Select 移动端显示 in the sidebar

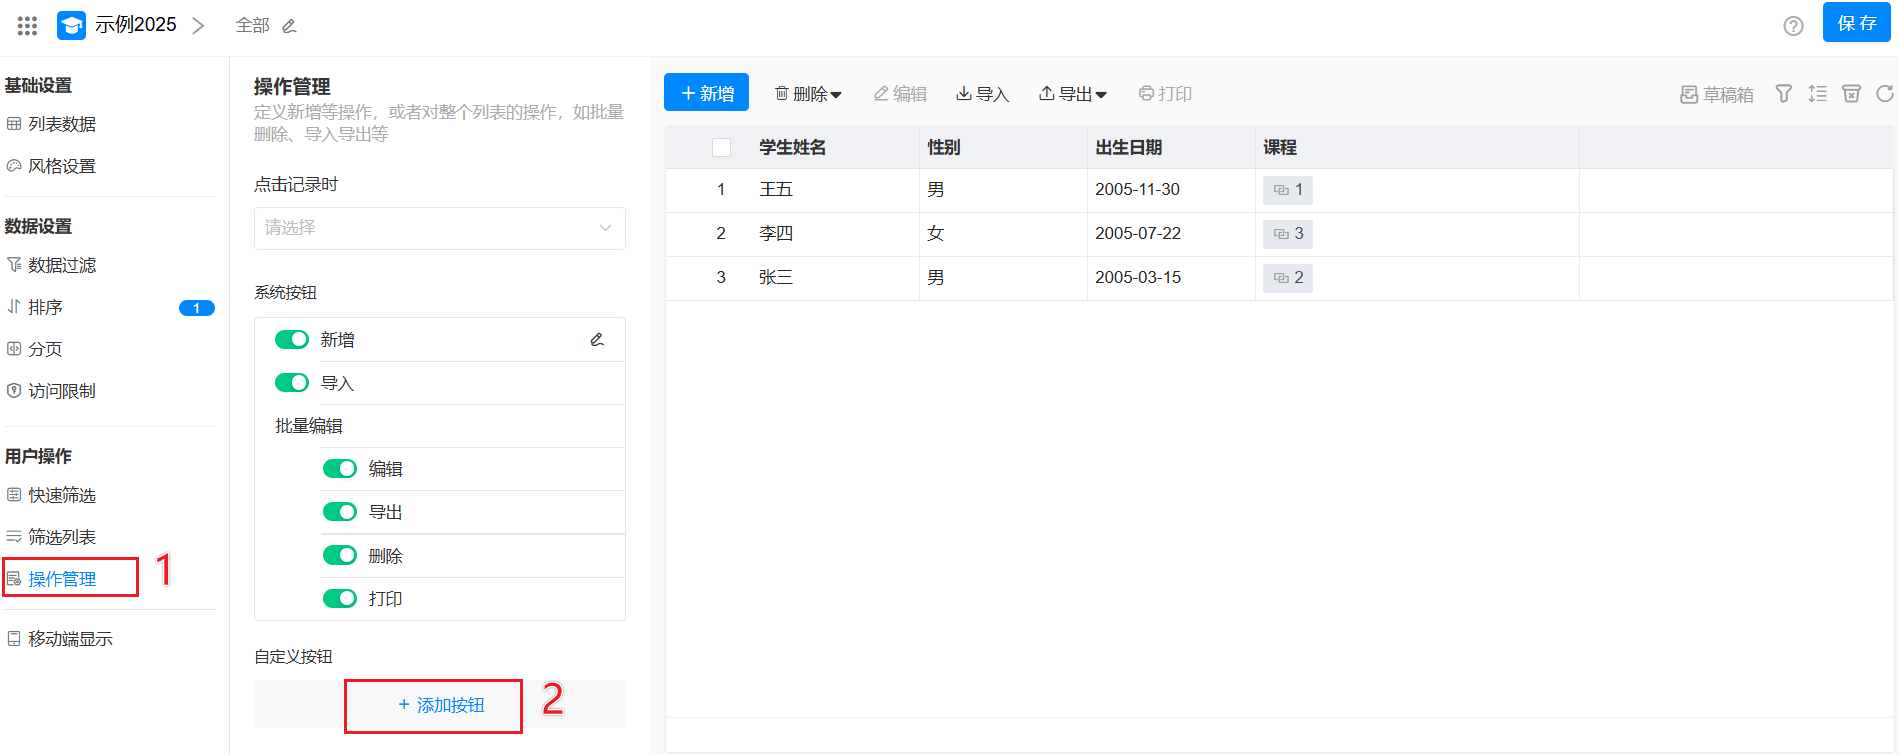(70, 639)
